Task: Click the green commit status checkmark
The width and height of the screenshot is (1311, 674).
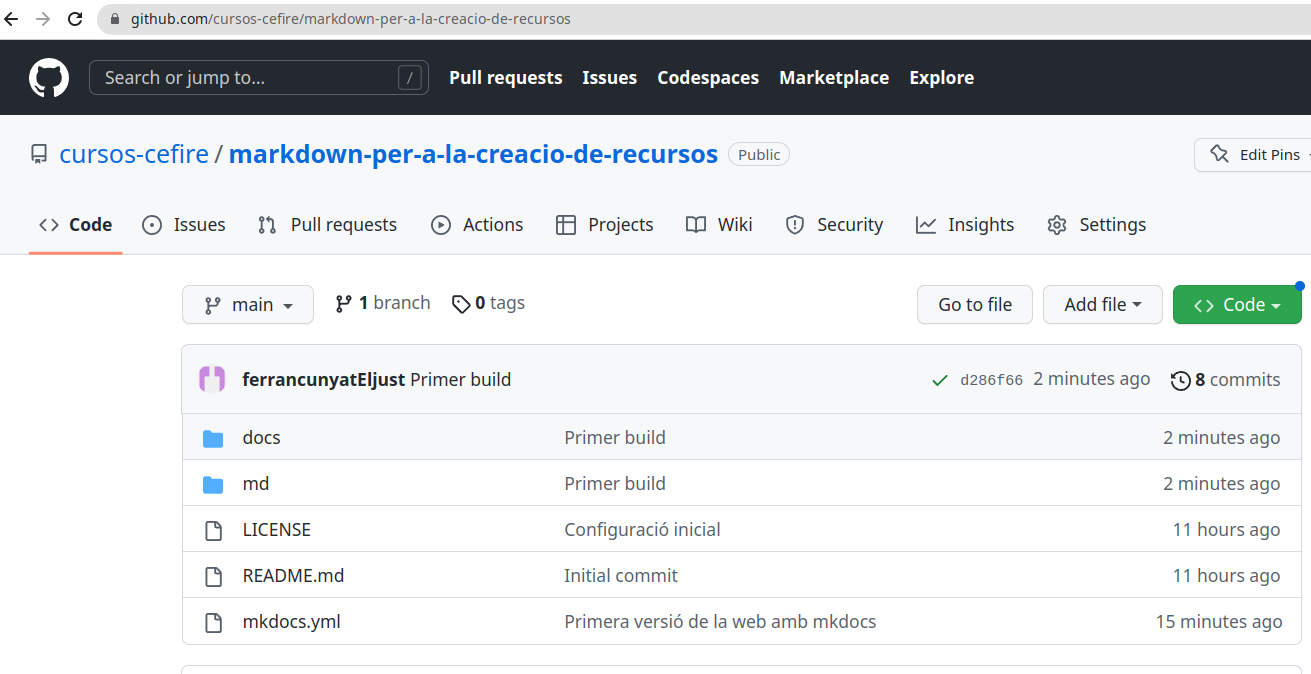Action: 940,380
